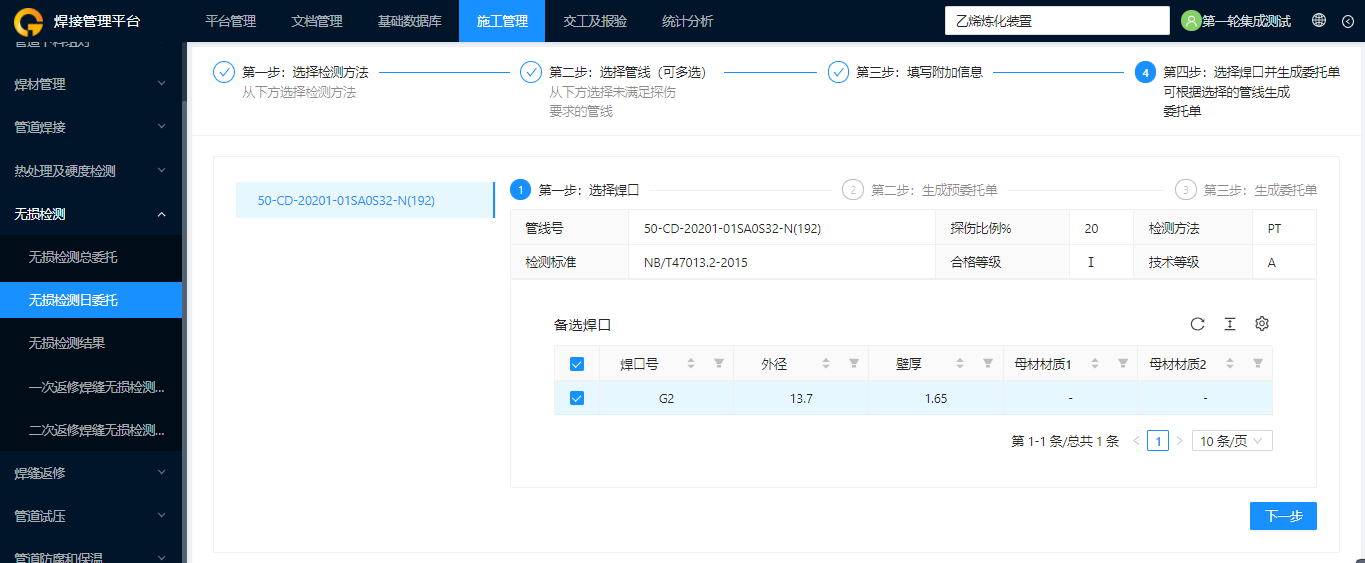Open the 基础数据库 top menu

[x=410, y=21]
